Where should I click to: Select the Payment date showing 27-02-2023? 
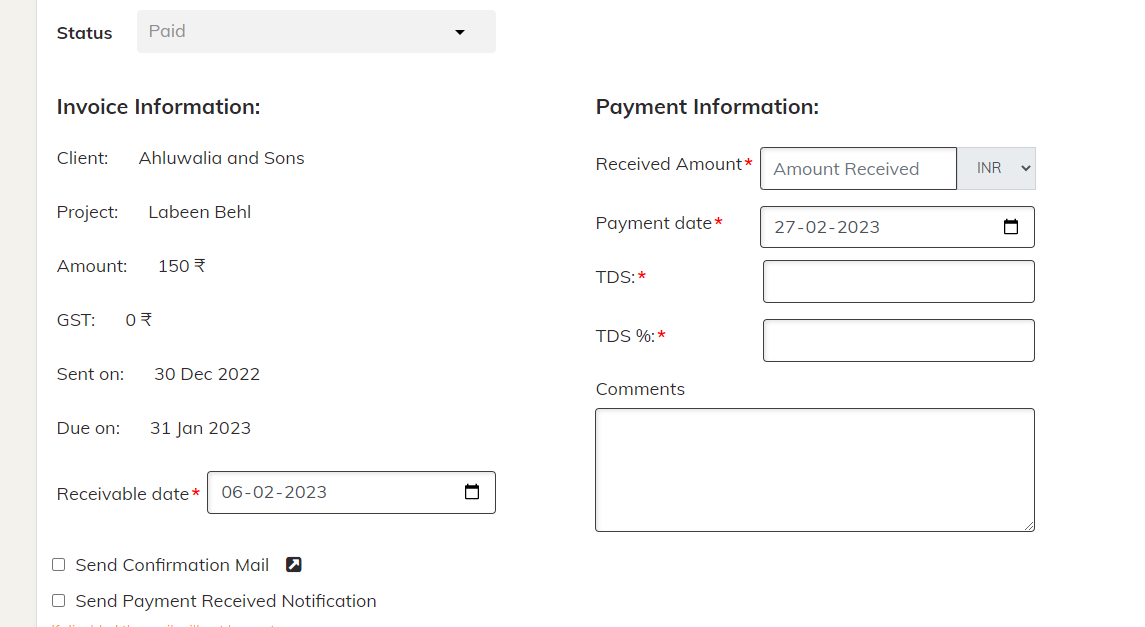point(880,227)
